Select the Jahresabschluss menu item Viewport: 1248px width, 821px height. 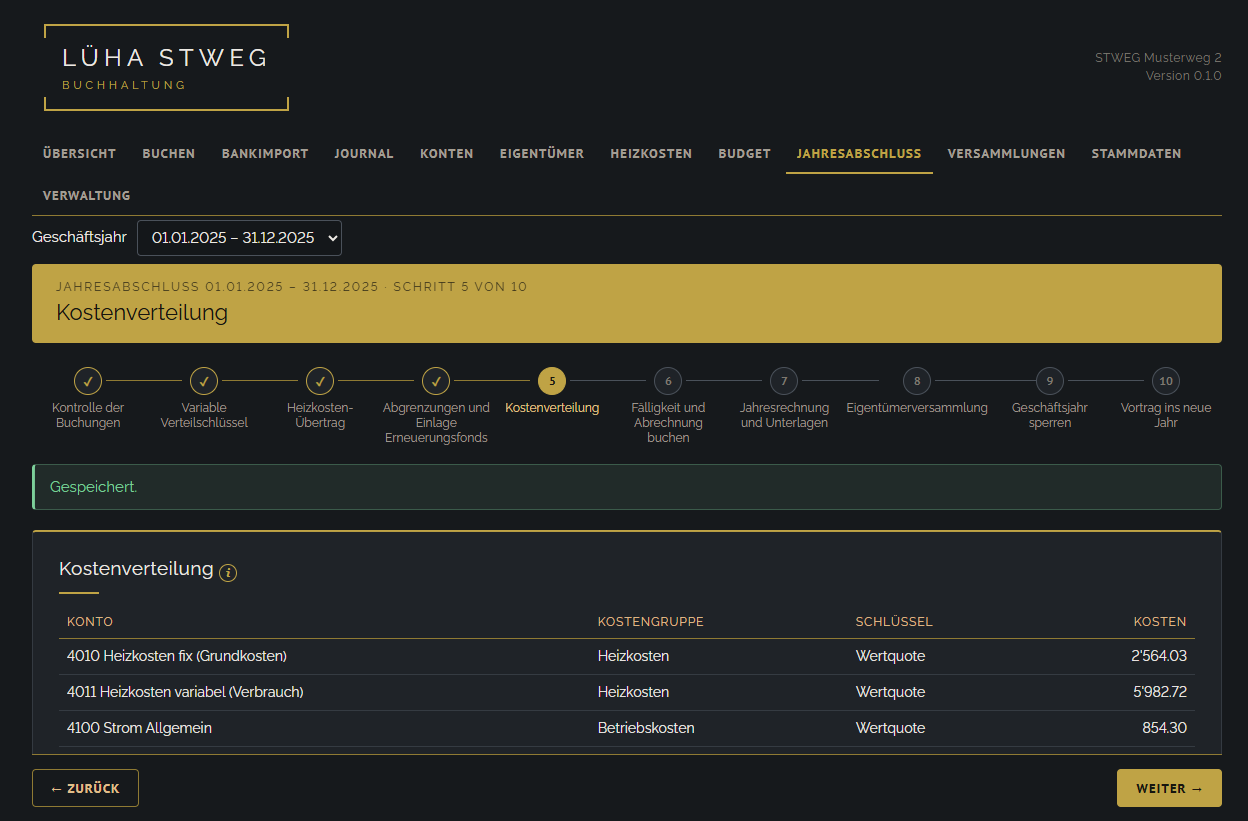click(x=859, y=154)
